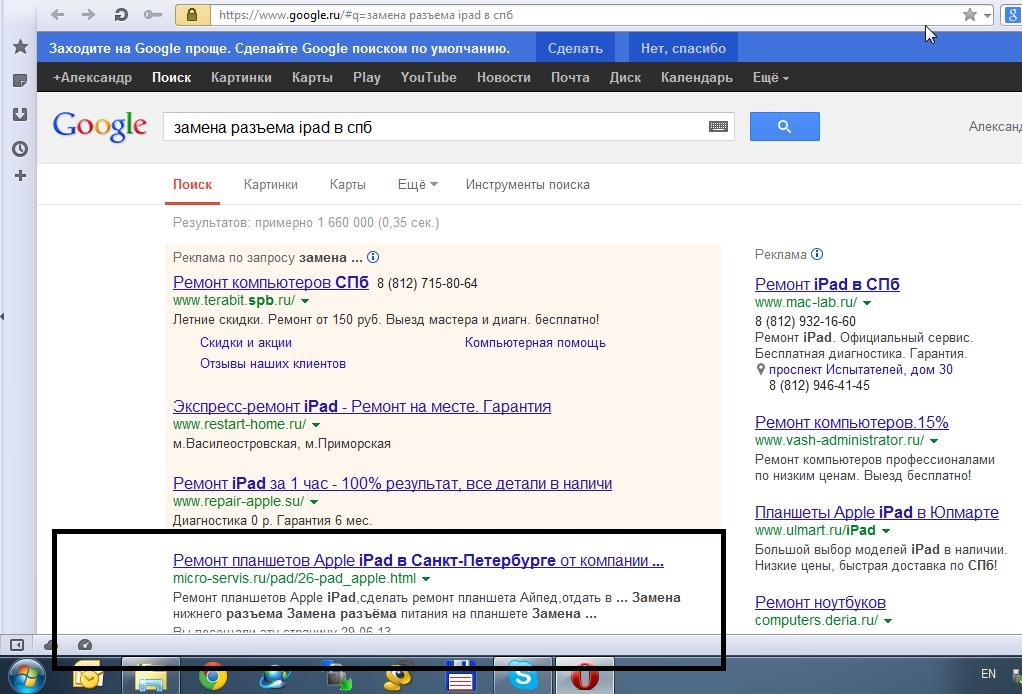Go back with the browser back arrow
The height and width of the screenshot is (694, 1022).
pyautogui.click(x=57, y=14)
